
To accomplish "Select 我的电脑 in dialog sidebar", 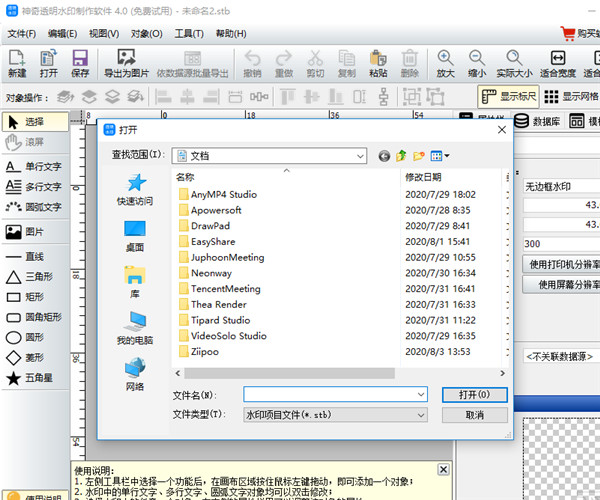I will 135,329.
